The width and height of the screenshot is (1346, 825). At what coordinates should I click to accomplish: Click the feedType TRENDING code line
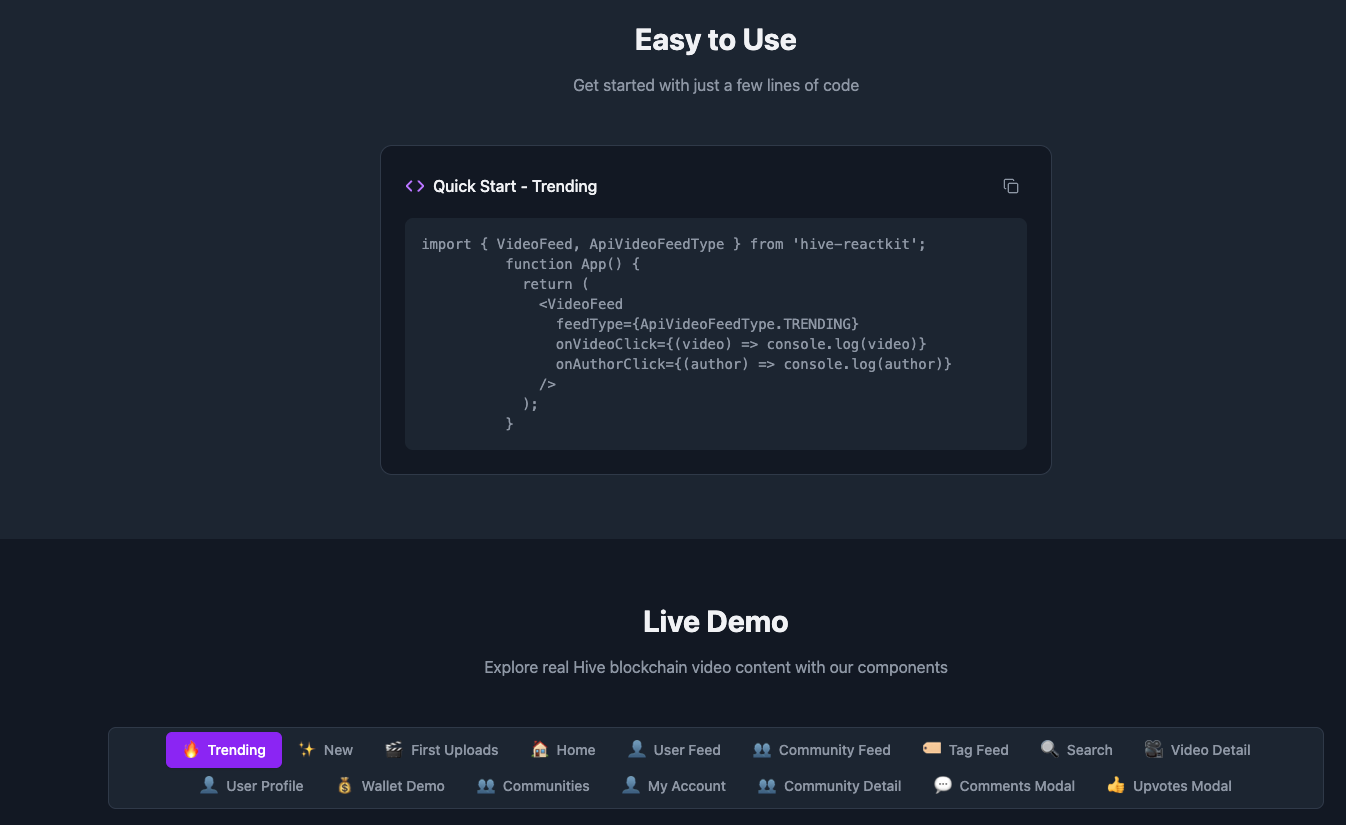(708, 324)
